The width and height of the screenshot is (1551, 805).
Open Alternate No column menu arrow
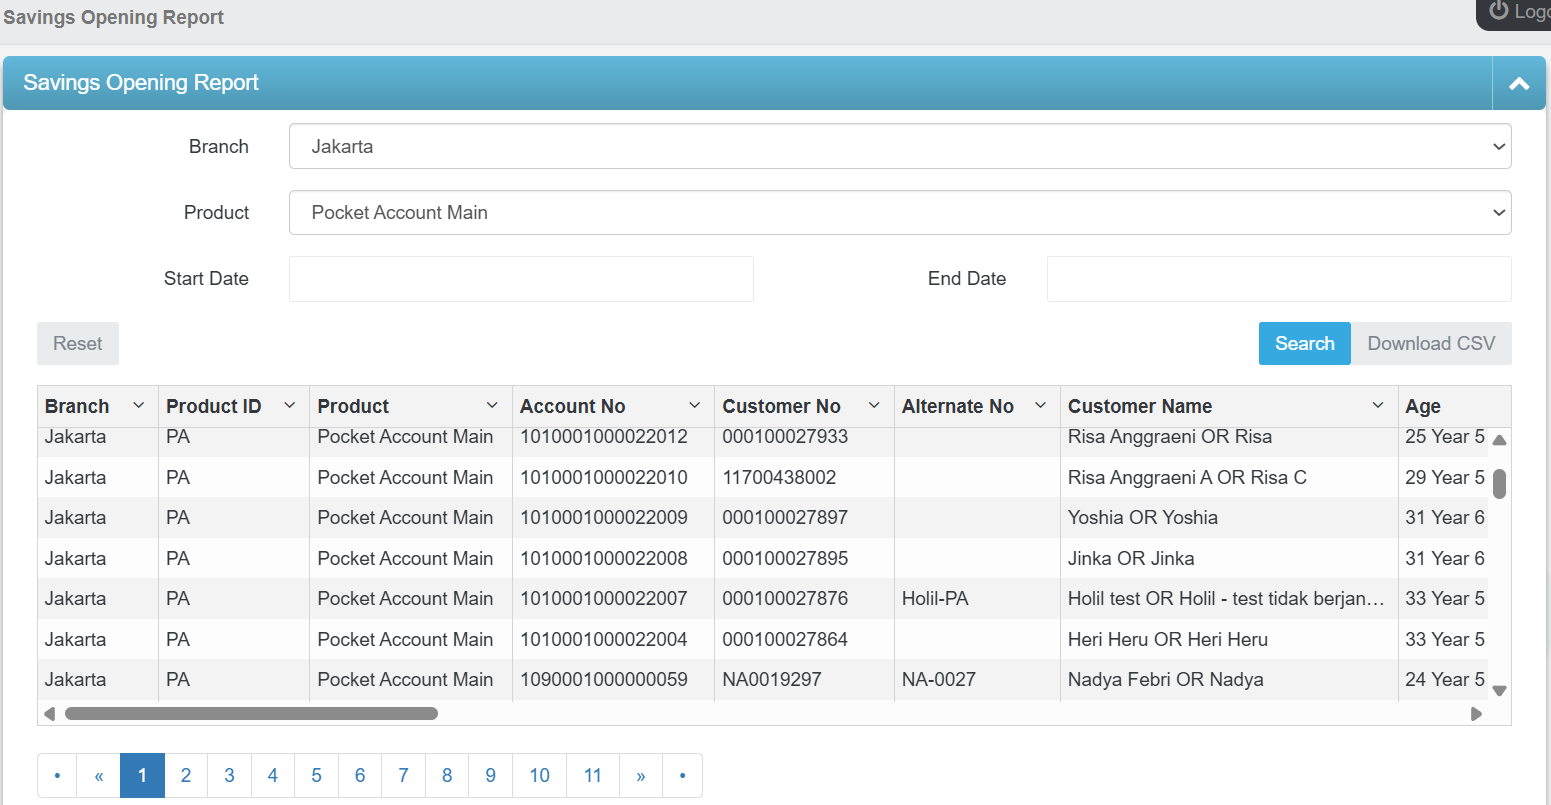coord(1040,406)
